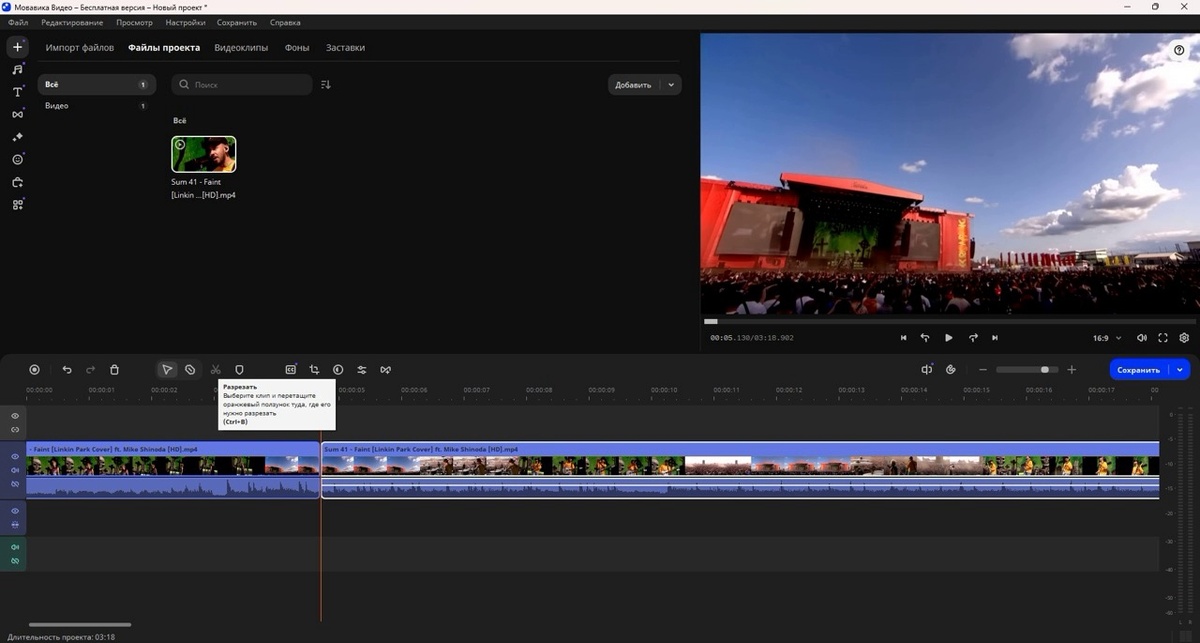Add a marker with the shield marker icon
The width and height of the screenshot is (1200, 643).
pos(239,369)
